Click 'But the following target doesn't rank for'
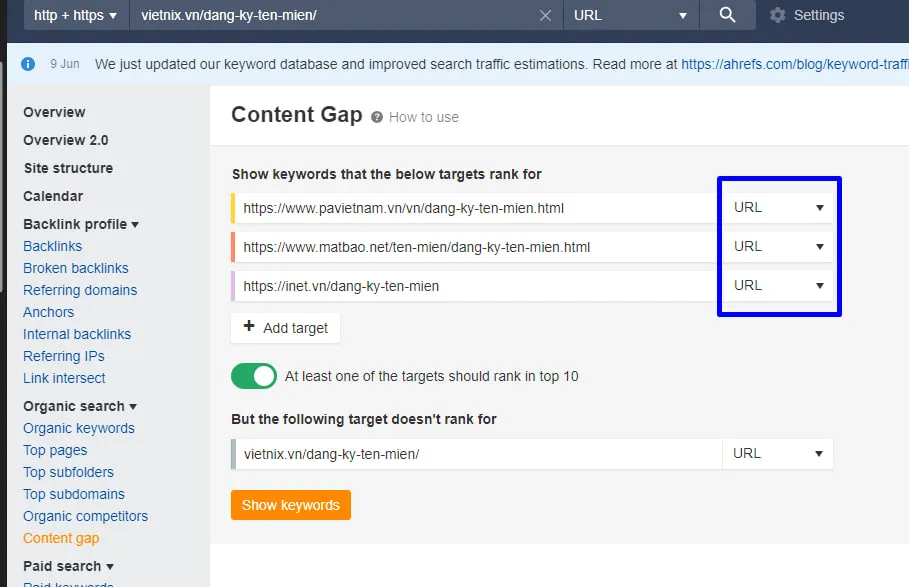Image resolution: width=909 pixels, height=587 pixels. pos(364,419)
